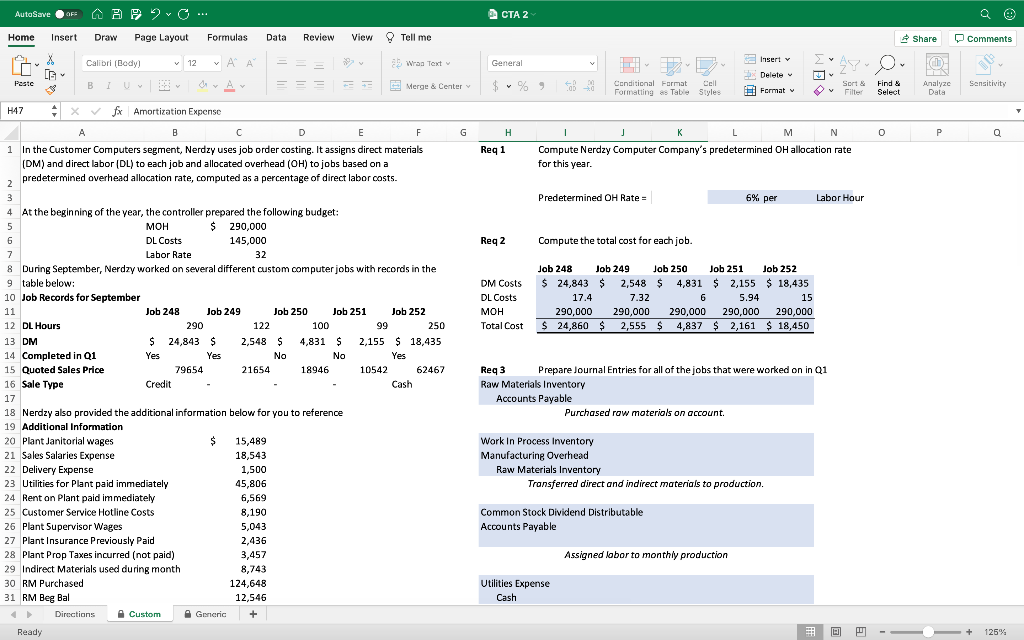Open the Calibri (Body) font dropdown
Image resolution: width=1024 pixels, height=640 pixels.
pos(131,63)
